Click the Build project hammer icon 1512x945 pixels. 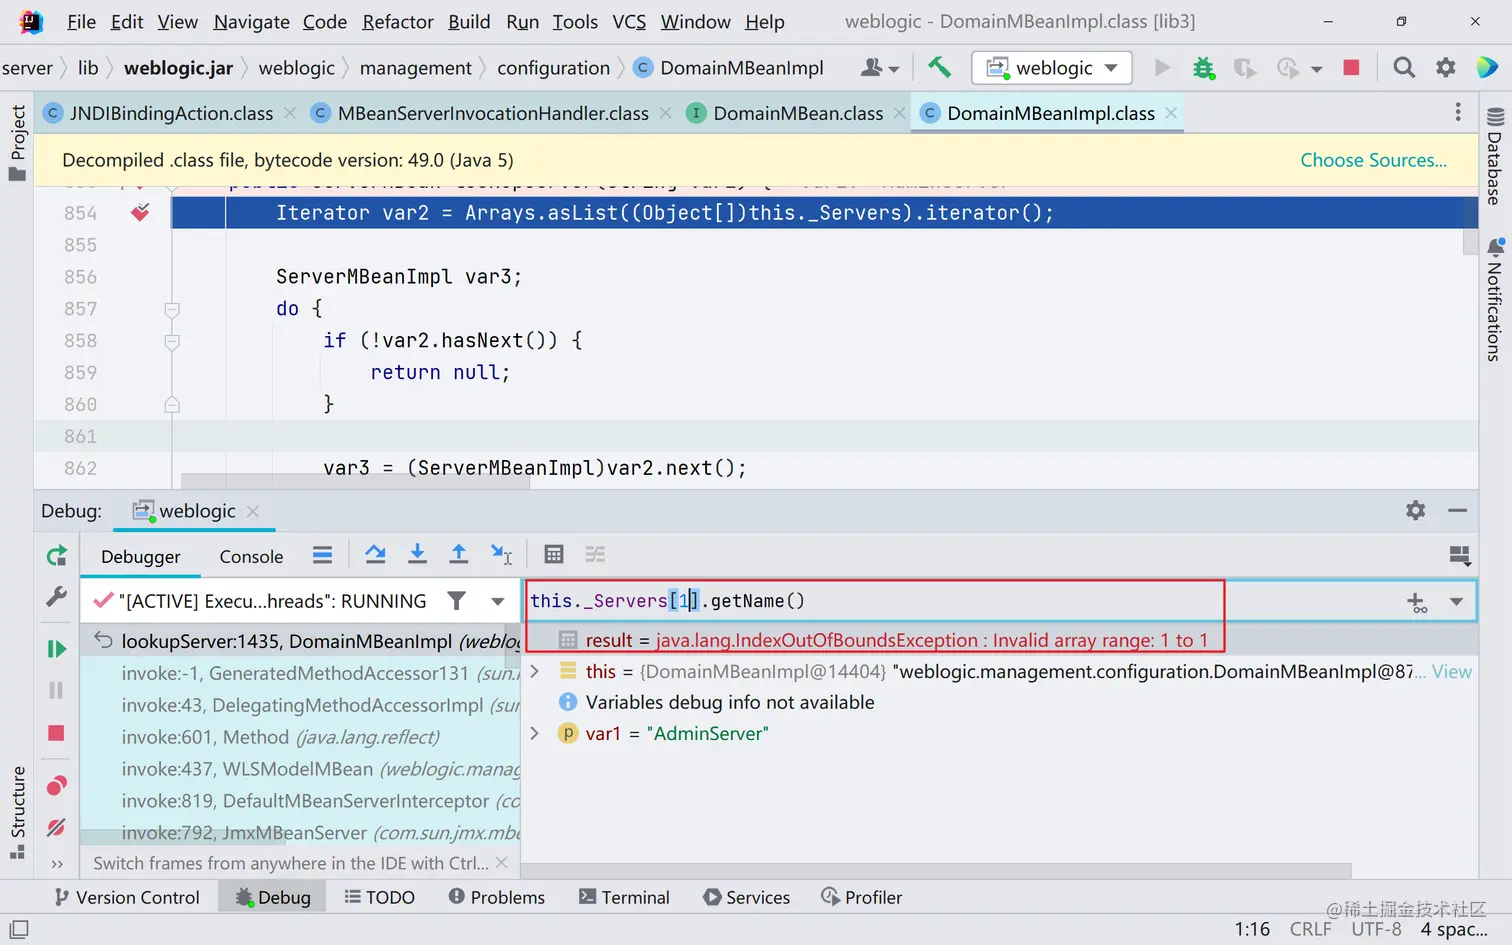[939, 67]
